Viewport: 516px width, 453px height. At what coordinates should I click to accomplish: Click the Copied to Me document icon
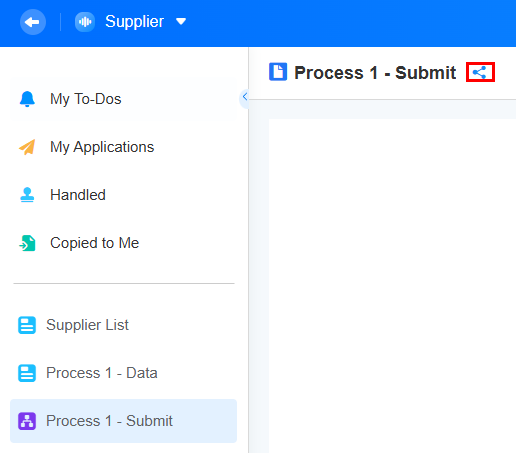tap(27, 243)
